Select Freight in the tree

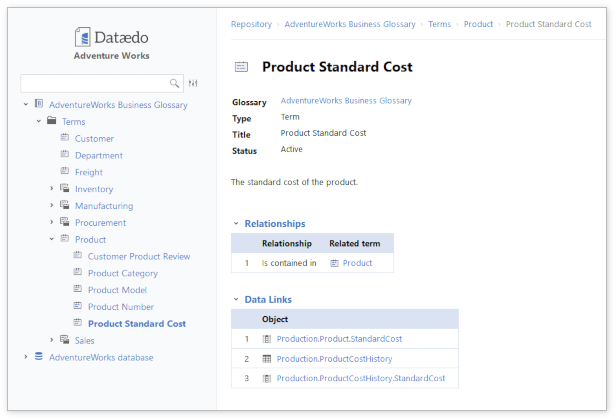89,172
